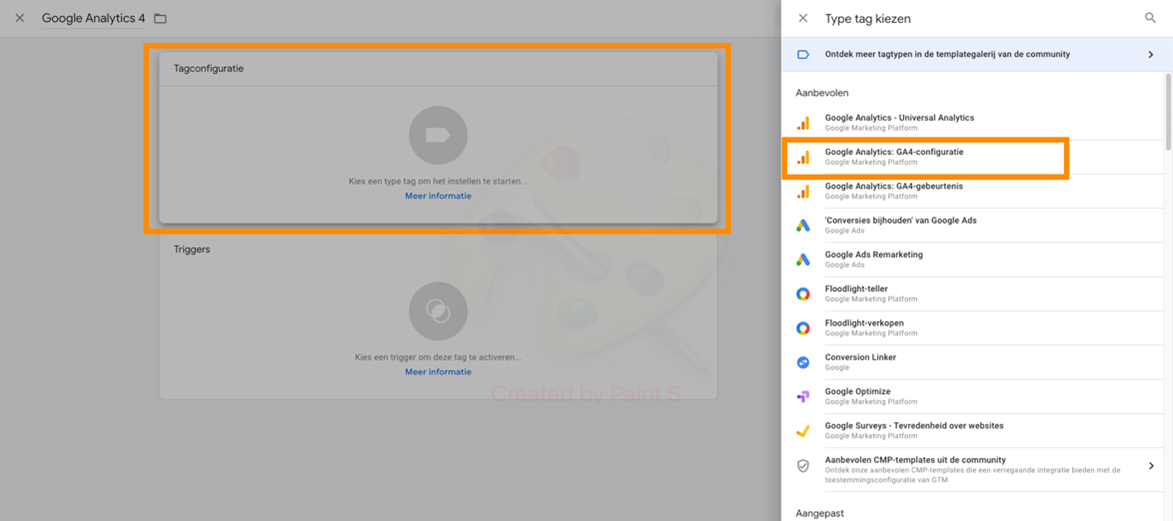Expand the CMP-templates chevron arrow
This screenshot has width=1173, height=521.
pos(1151,466)
